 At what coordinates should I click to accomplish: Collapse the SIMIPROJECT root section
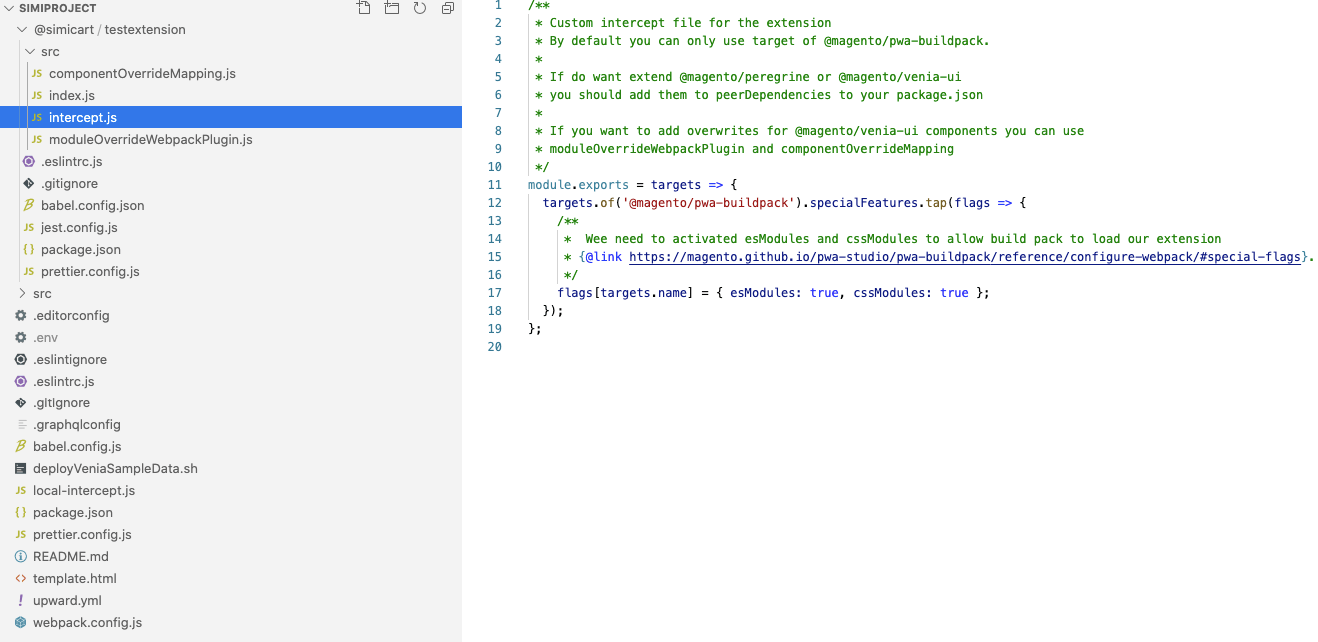click(x=9, y=8)
